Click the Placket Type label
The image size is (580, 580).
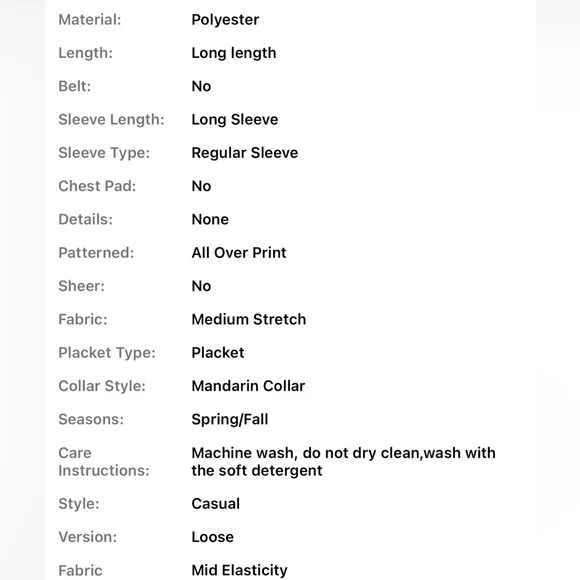(107, 353)
